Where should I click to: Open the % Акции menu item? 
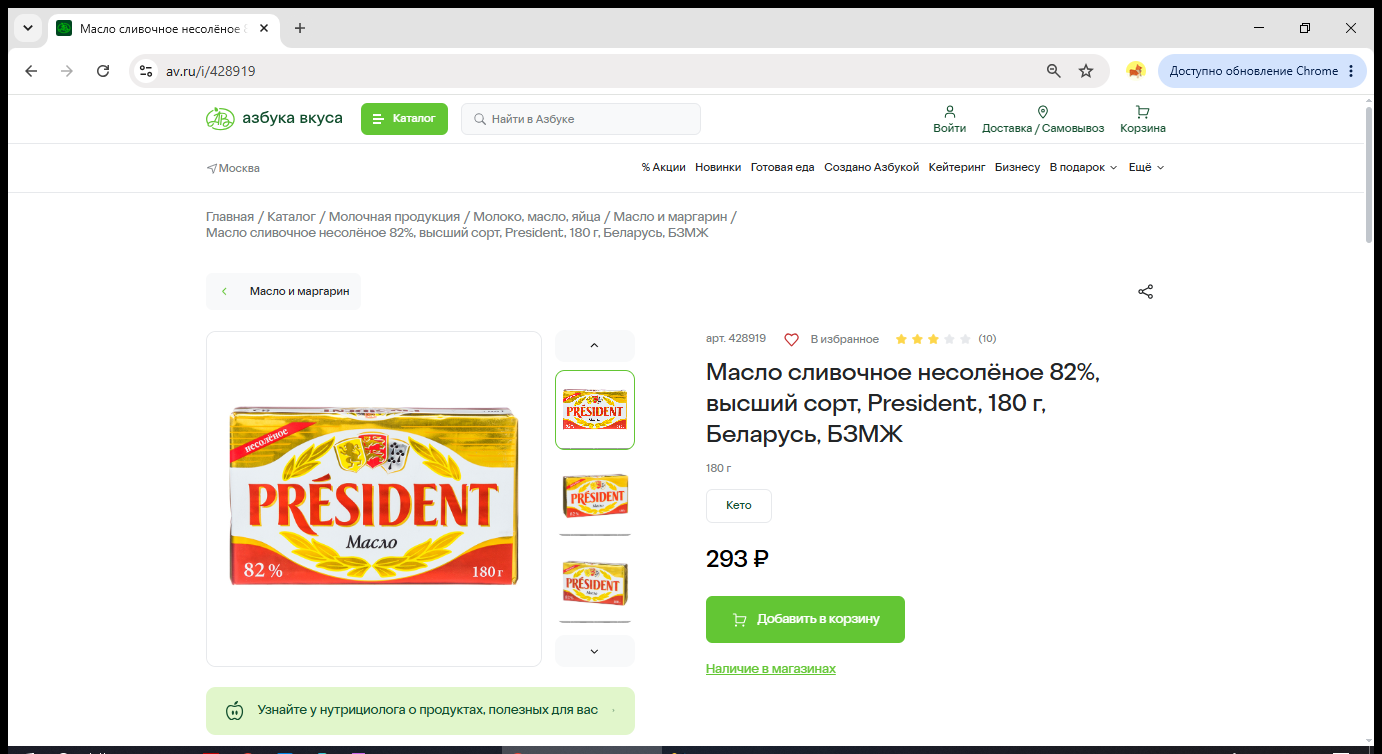(664, 167)
